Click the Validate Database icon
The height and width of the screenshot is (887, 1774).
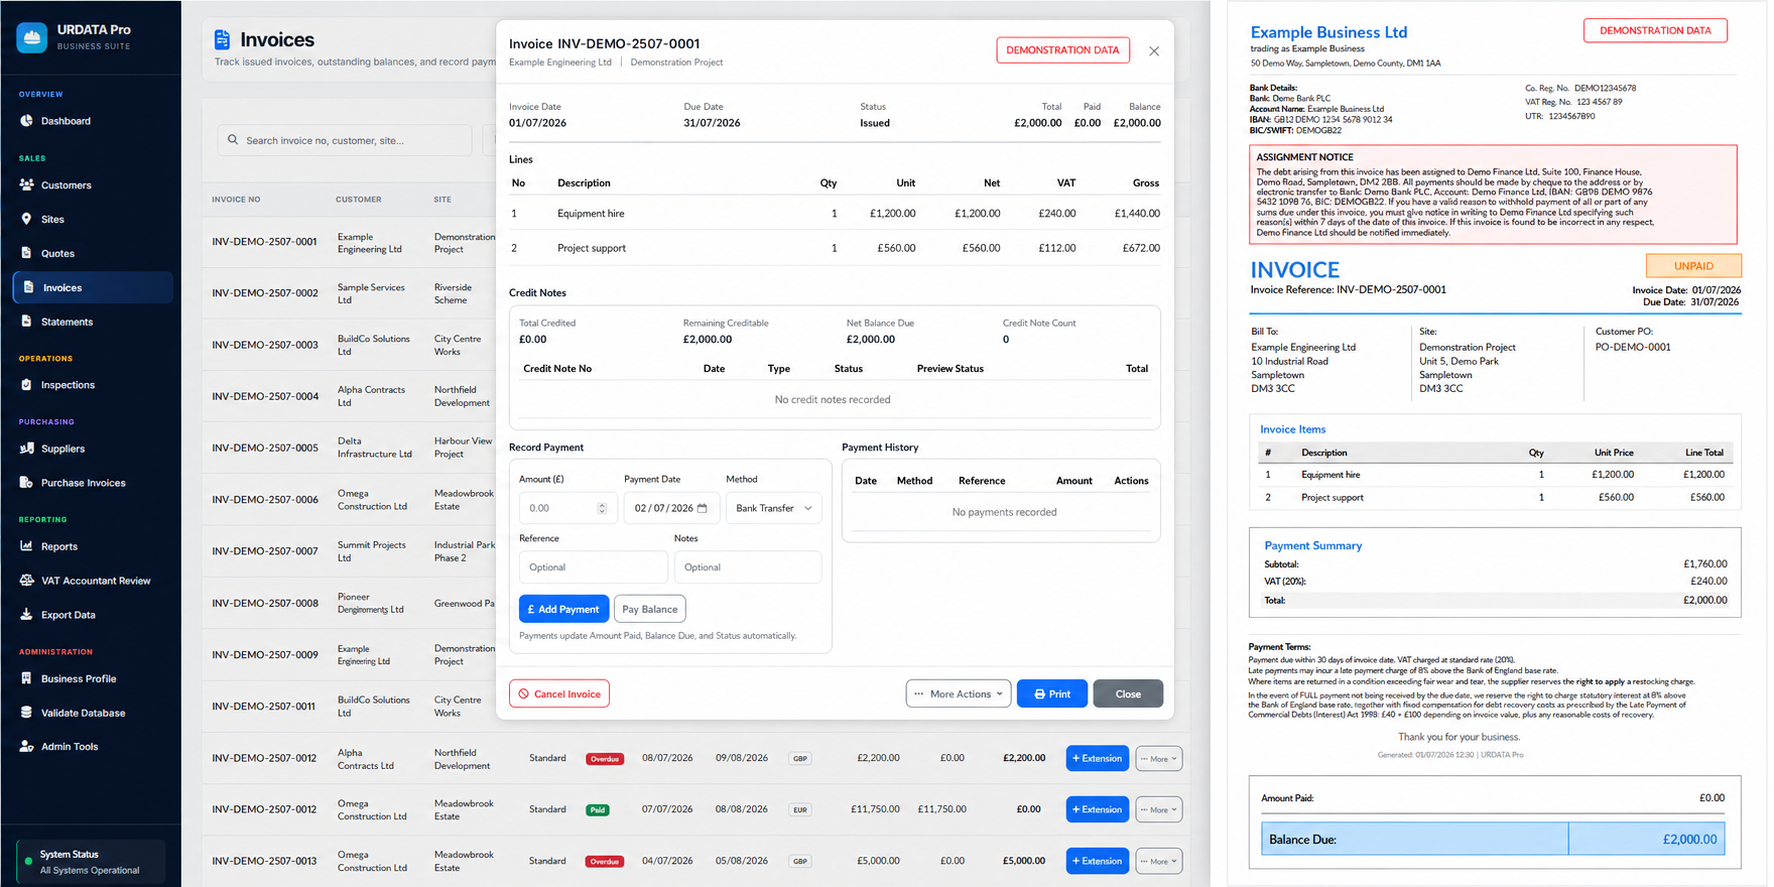click(x=26, y=712)
